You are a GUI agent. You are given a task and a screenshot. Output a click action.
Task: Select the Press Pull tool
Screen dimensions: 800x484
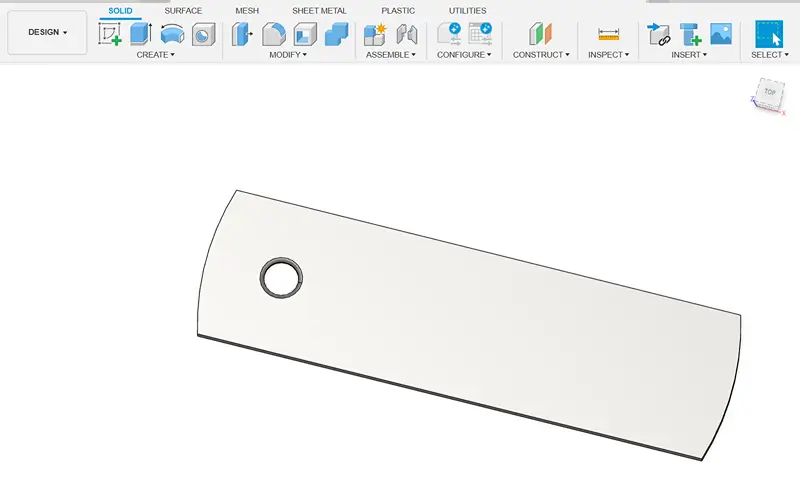tap(242, 34)
